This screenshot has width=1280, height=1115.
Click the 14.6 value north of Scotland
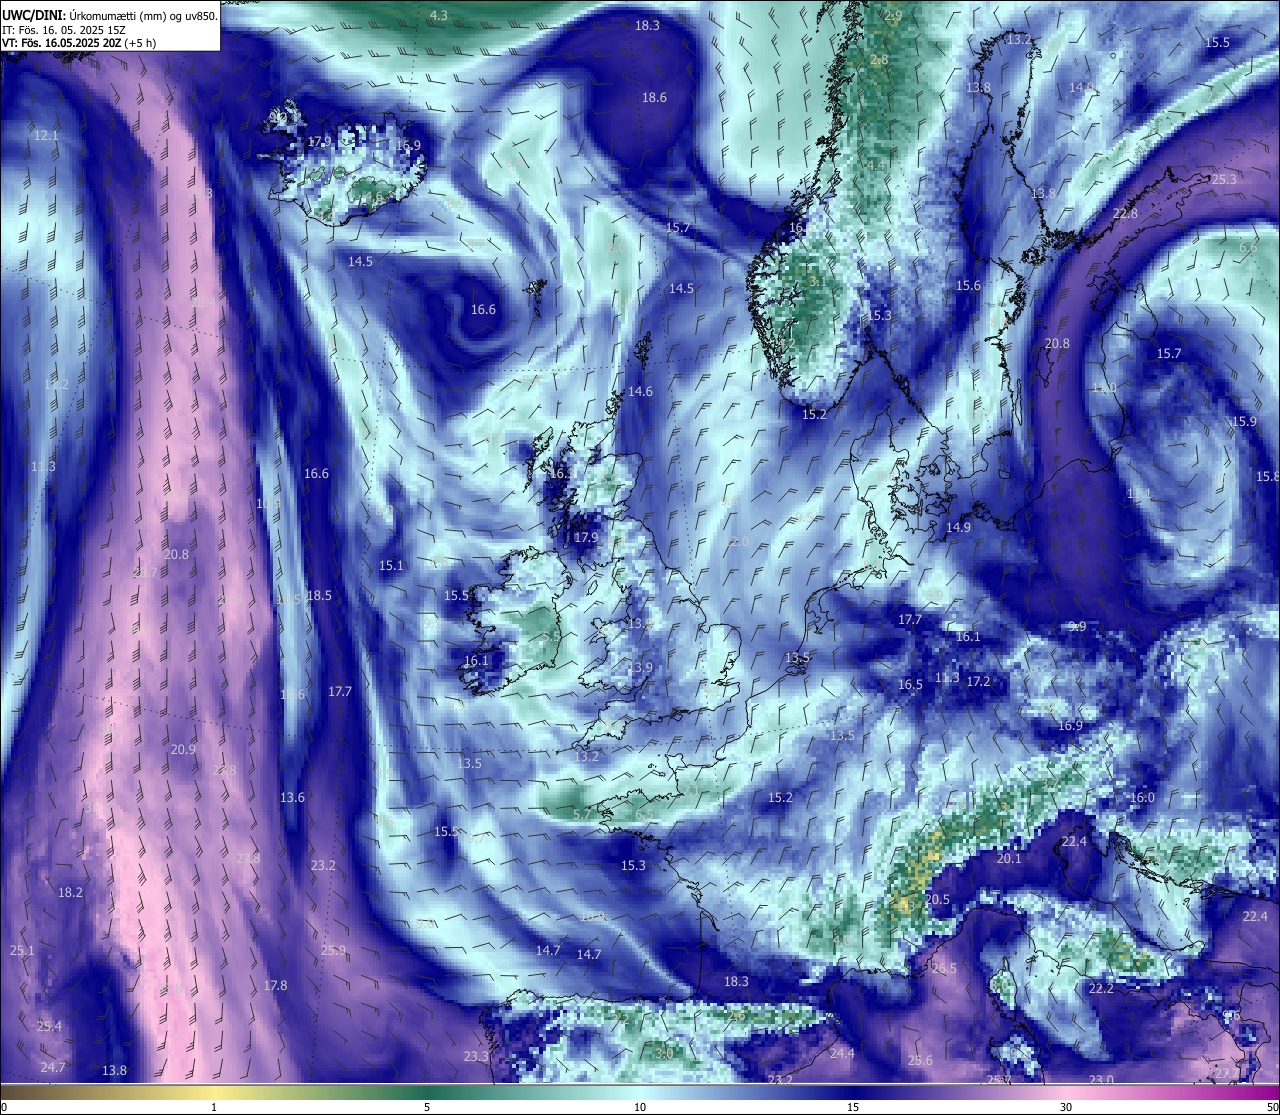(x=639, y=391)
